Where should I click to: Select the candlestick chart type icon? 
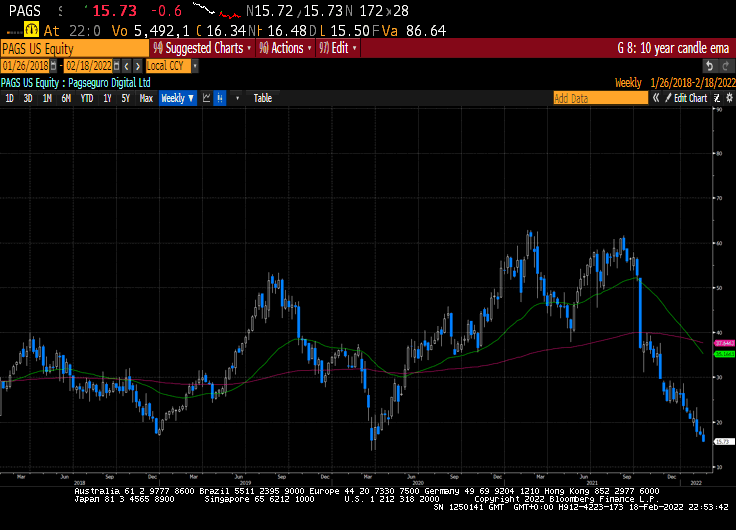point(220,98)
